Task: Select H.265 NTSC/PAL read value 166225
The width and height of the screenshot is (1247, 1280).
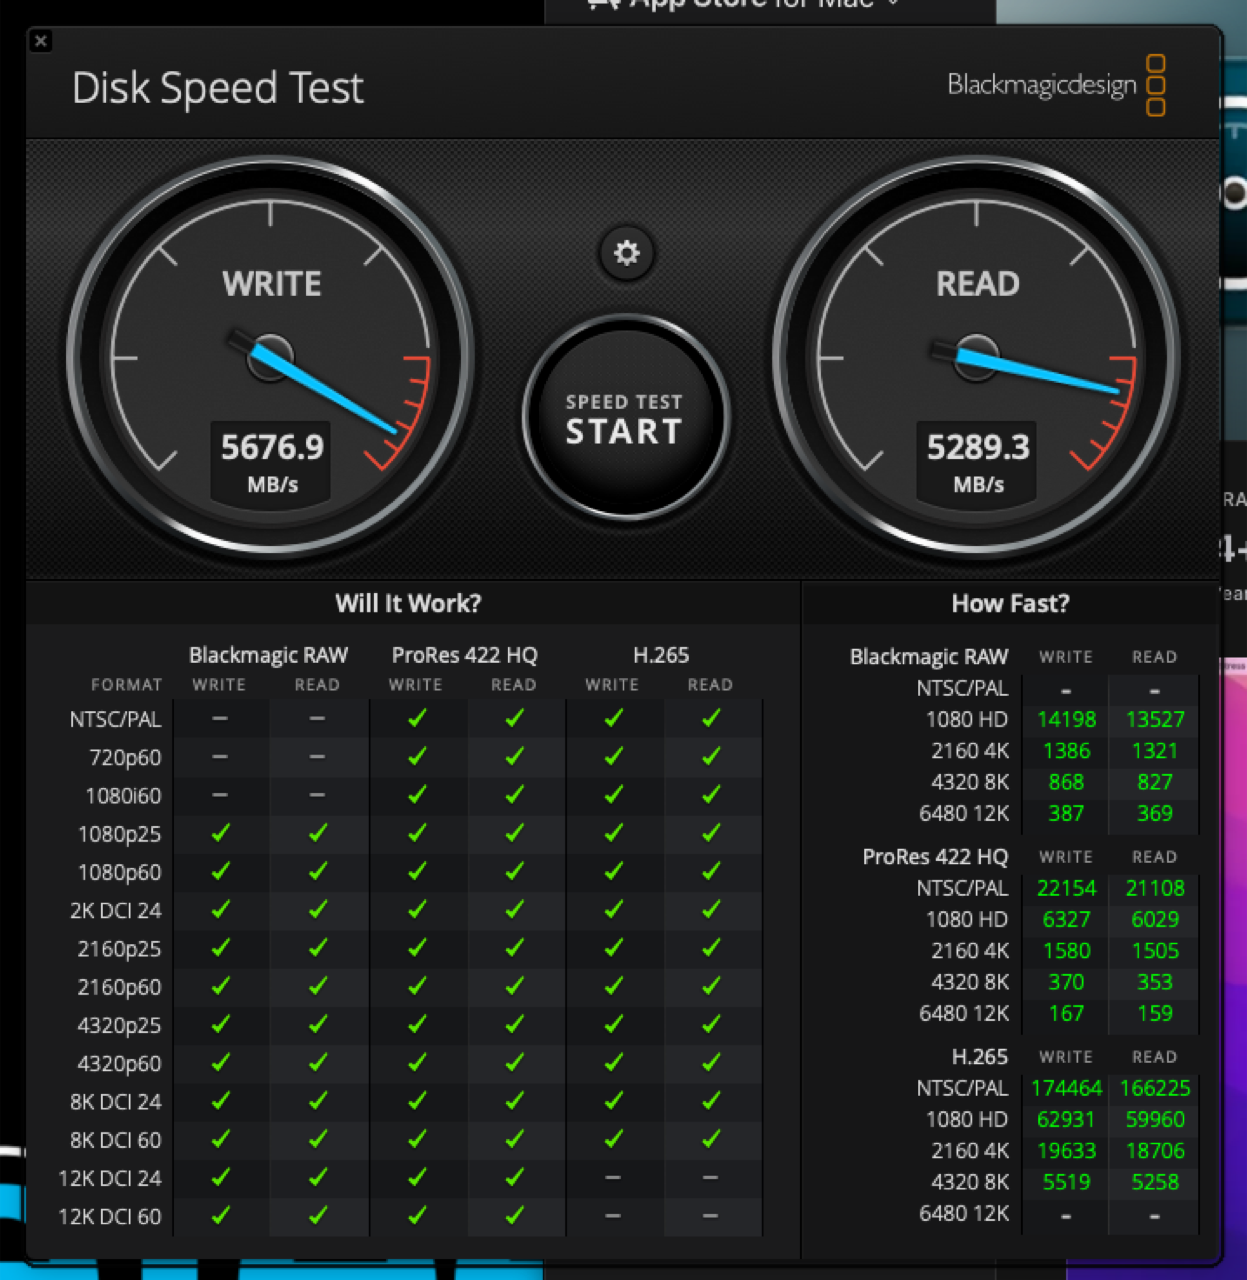Action: pyautogui.click(x=1155, y=1088)
